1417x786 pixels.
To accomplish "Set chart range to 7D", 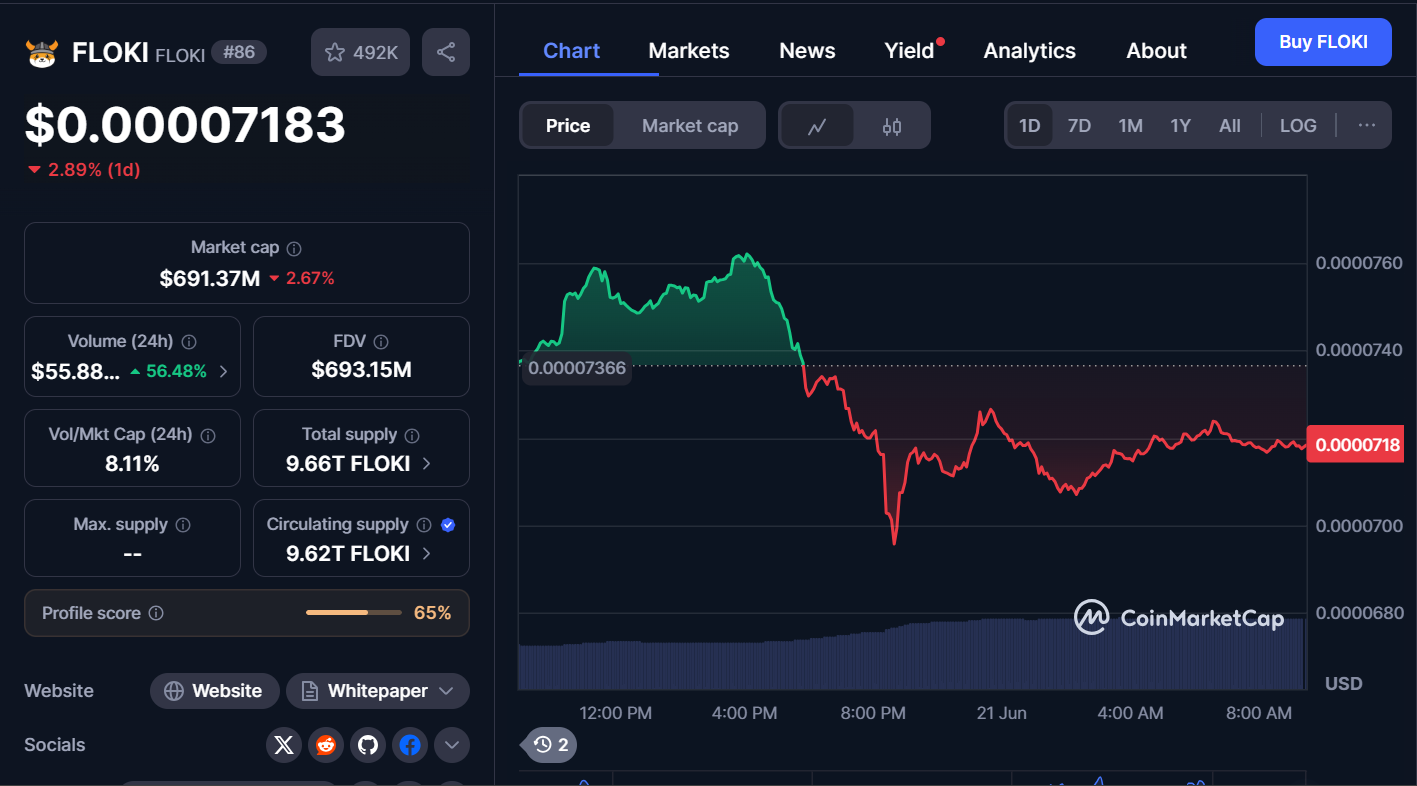I will [x=1079, y=126].
